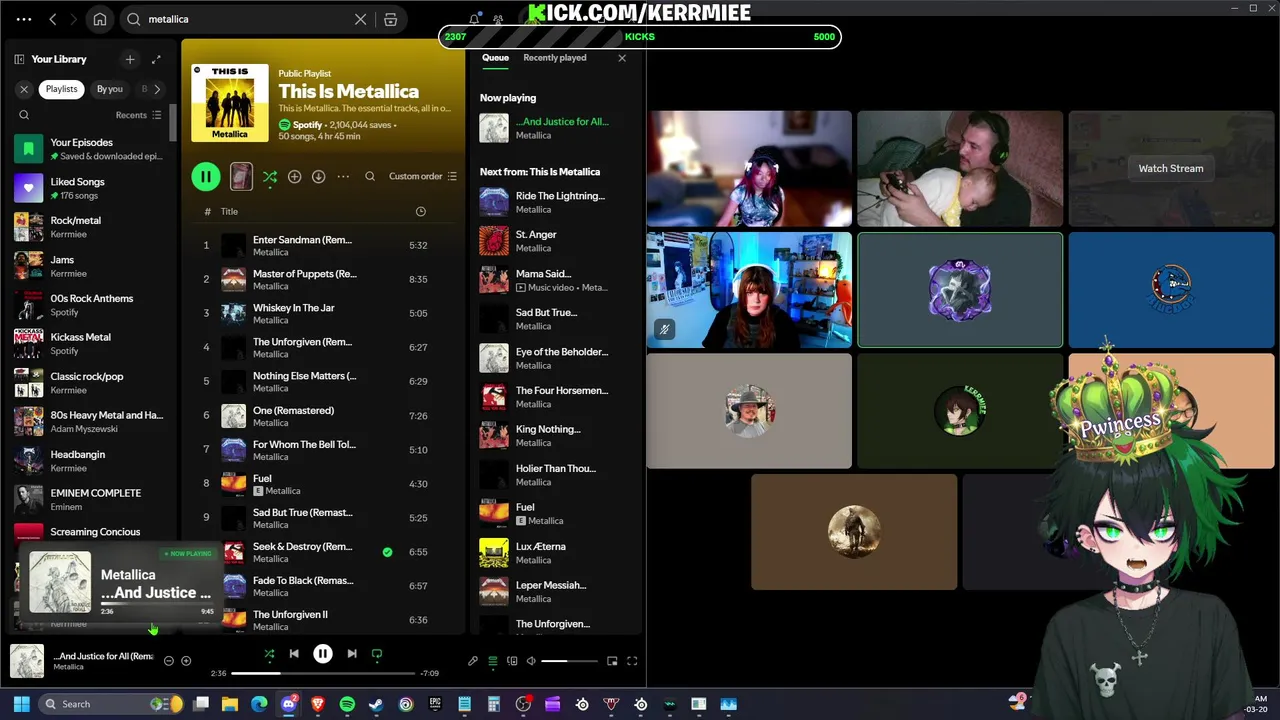Adjust the volume slider

569,661
